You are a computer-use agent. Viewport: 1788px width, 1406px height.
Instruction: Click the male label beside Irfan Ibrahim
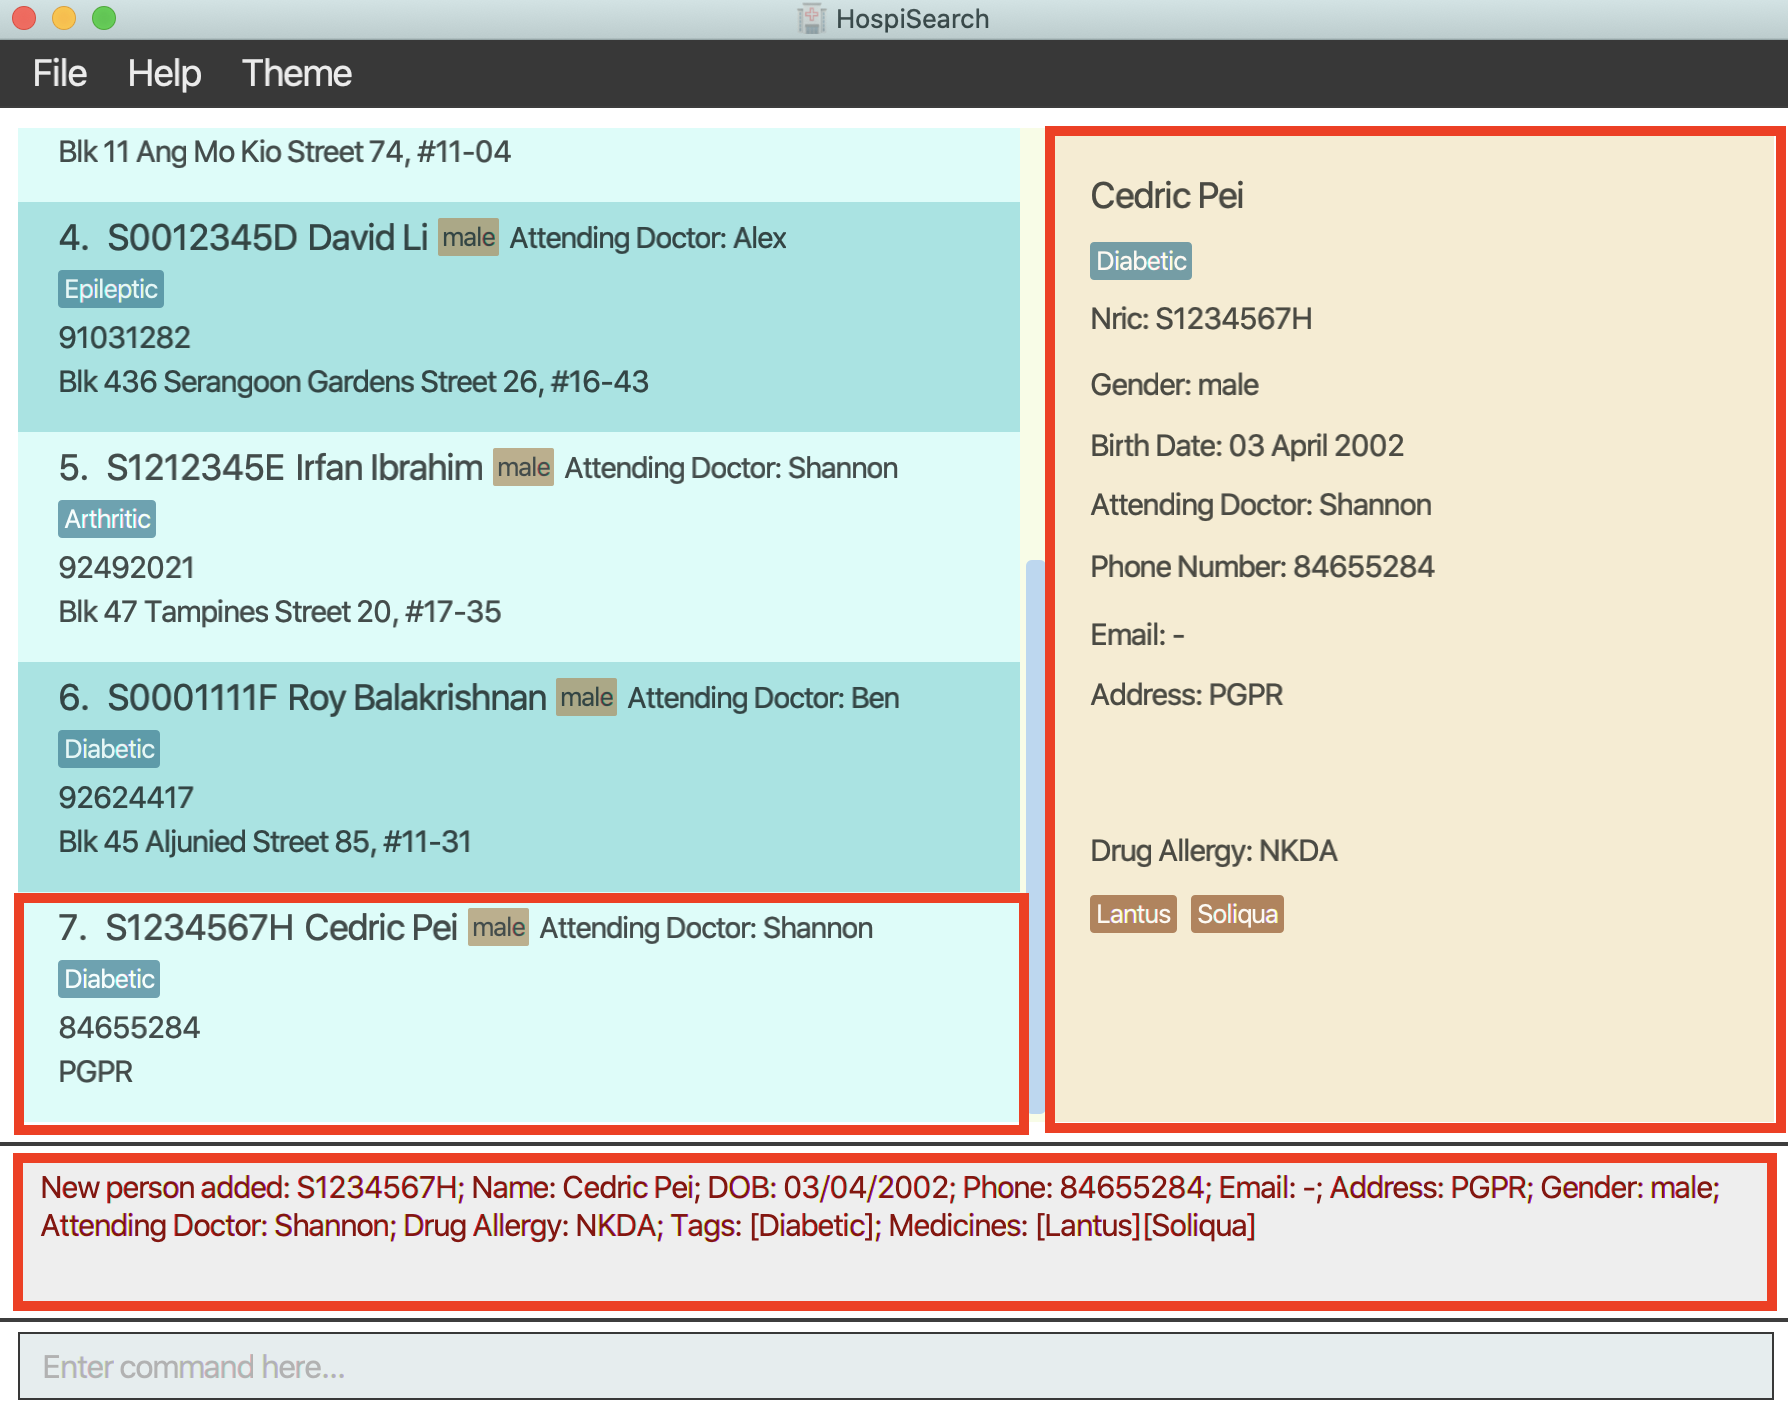[523, 468]
